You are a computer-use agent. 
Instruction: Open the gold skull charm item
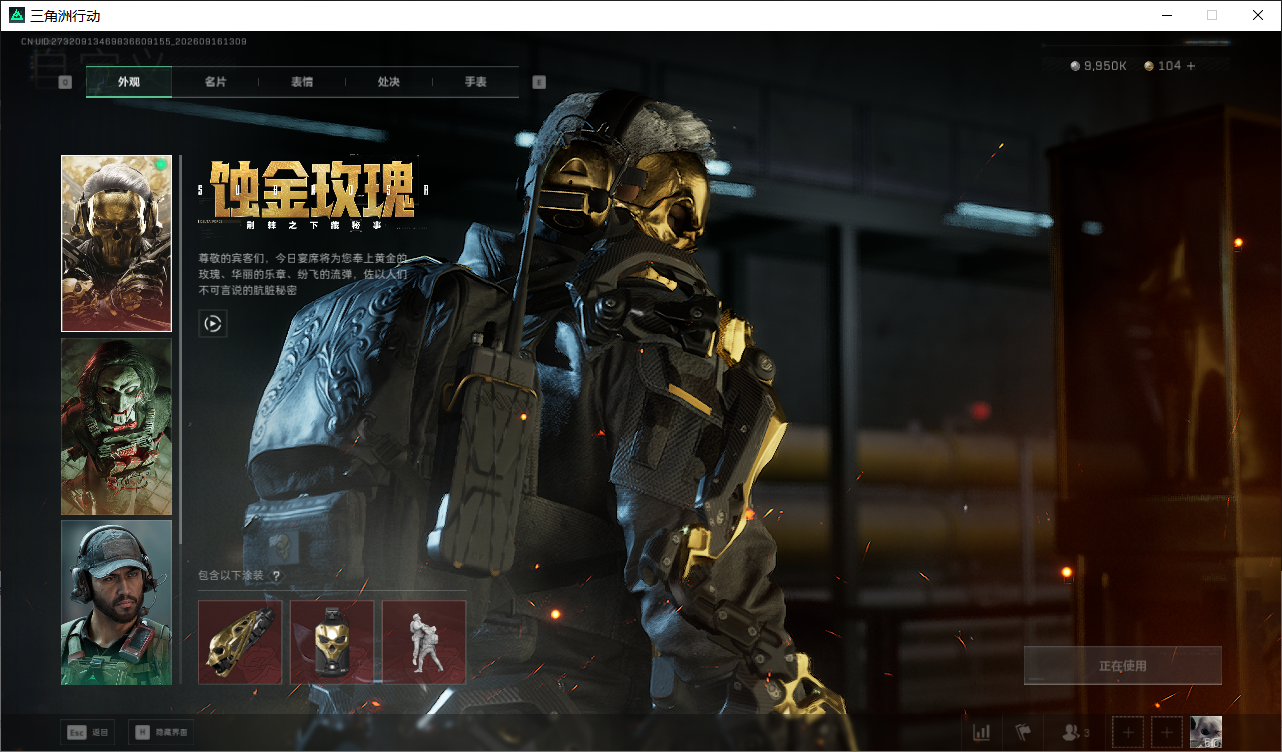[332, 642]
